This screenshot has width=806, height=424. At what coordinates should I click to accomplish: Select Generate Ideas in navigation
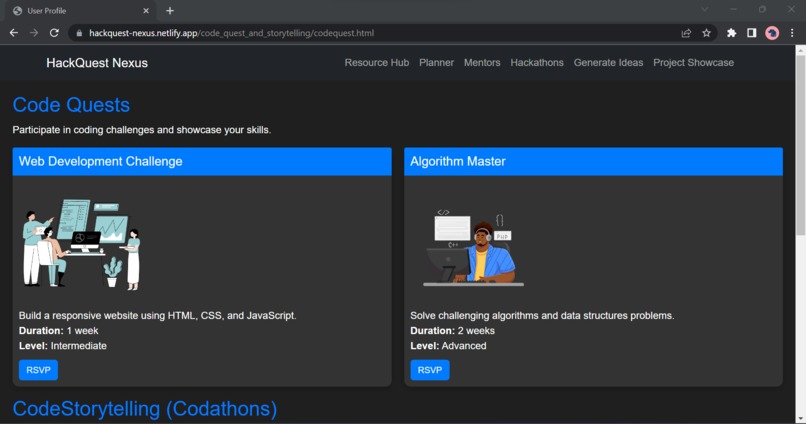point(609,63)
